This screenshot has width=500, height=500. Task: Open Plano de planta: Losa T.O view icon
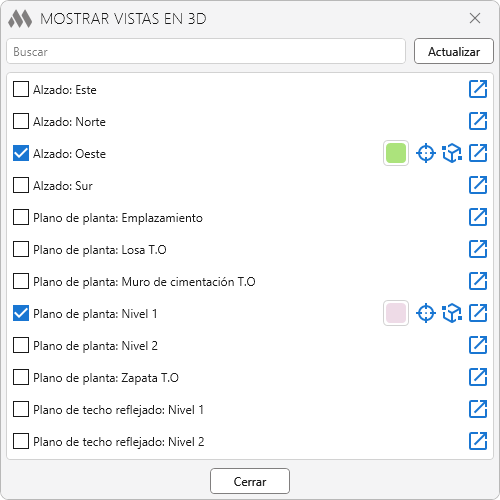click(x=478, y=249)
